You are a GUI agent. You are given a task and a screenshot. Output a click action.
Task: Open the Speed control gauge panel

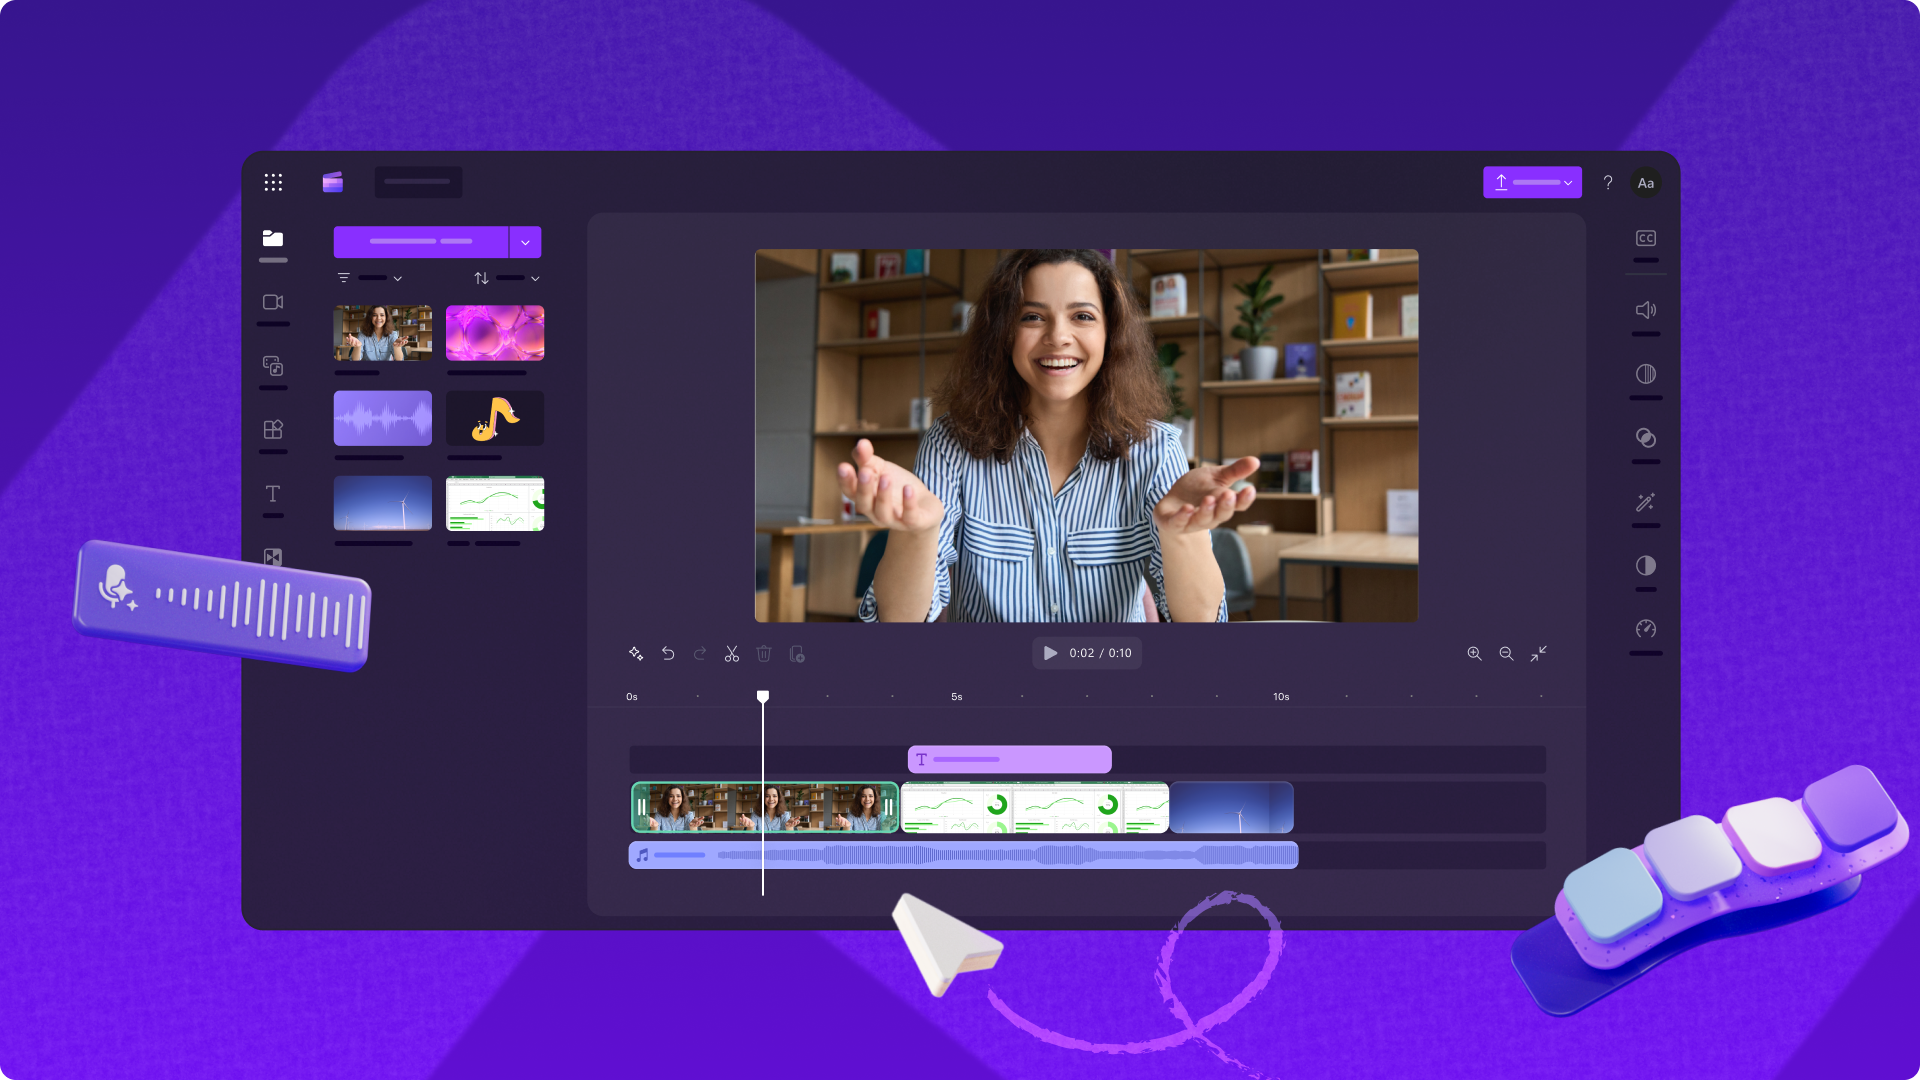point(1645,629)
